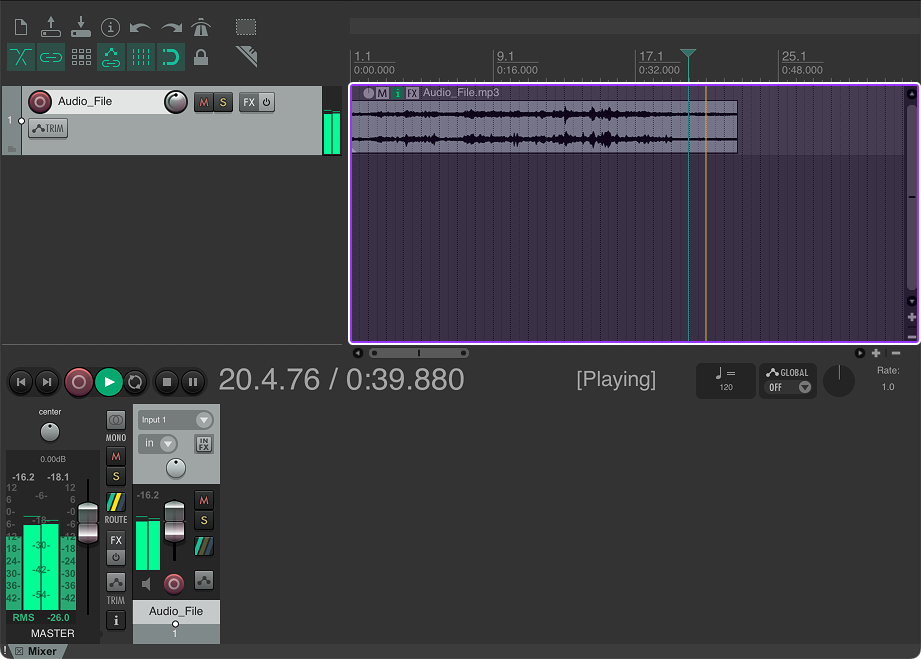Open project settings info icon
921x659 pixels.
(110, 27)
